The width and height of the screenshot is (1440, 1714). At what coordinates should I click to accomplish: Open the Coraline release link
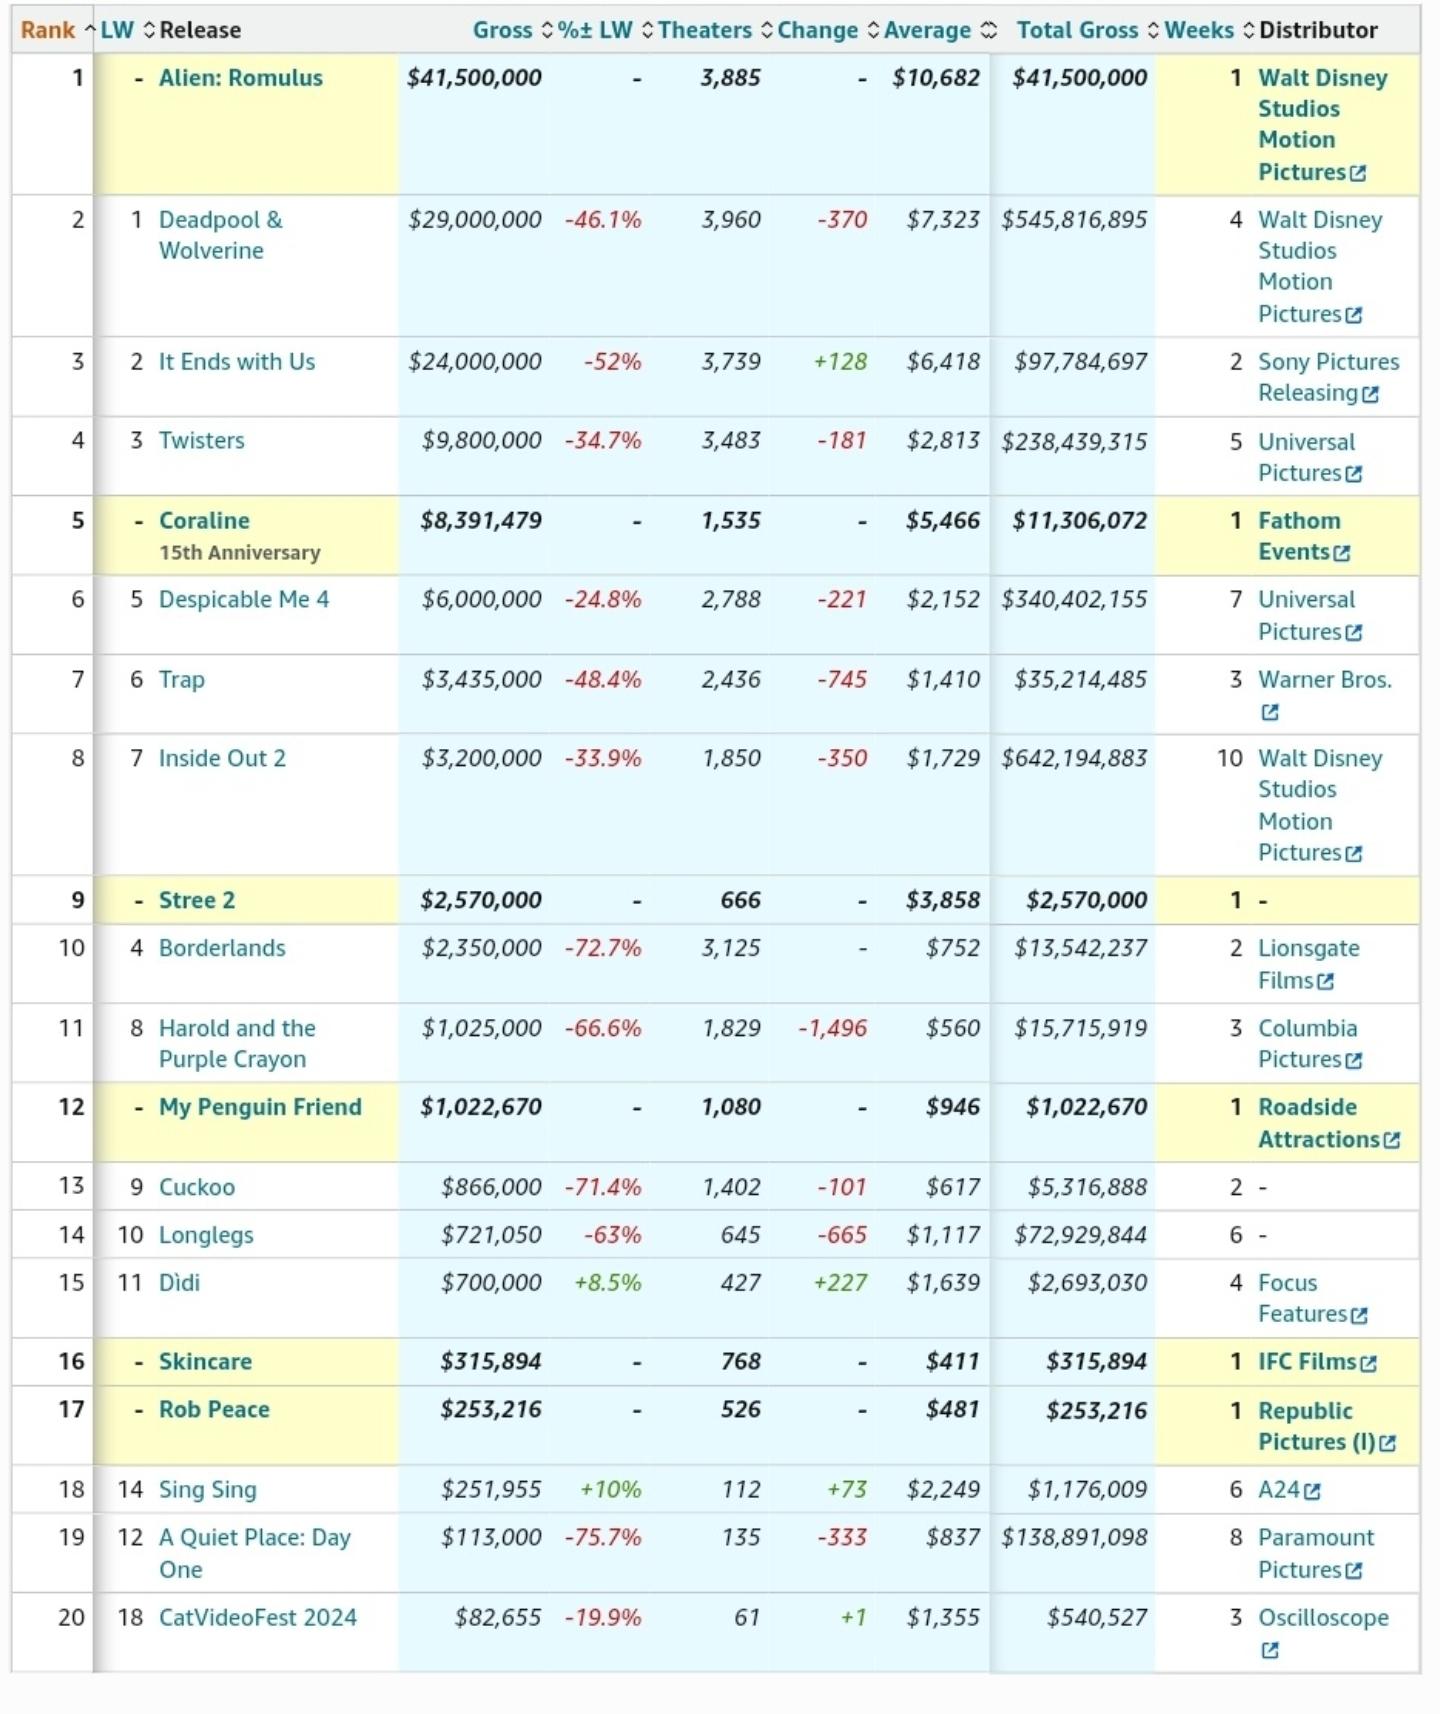coord(205,521)
